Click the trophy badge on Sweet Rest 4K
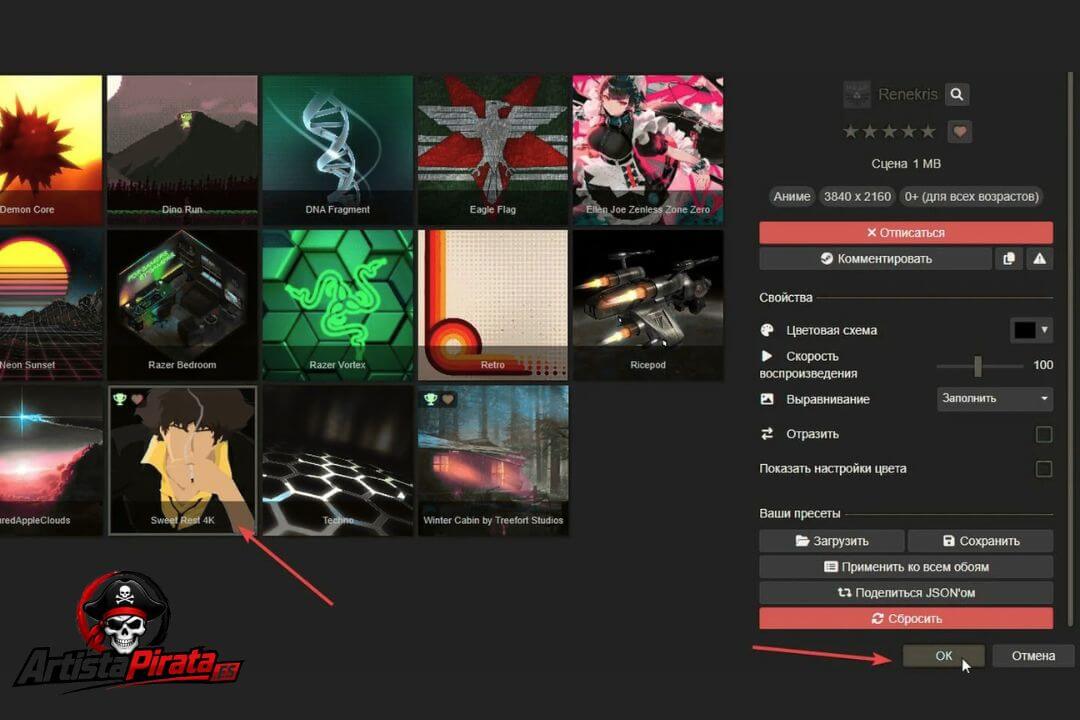This screenshot has height=720, width=1080. [120, 399]
